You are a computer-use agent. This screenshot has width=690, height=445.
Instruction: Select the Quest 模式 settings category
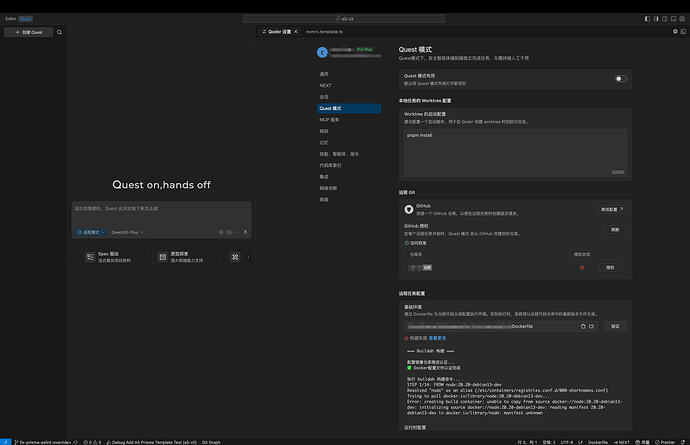349,108
